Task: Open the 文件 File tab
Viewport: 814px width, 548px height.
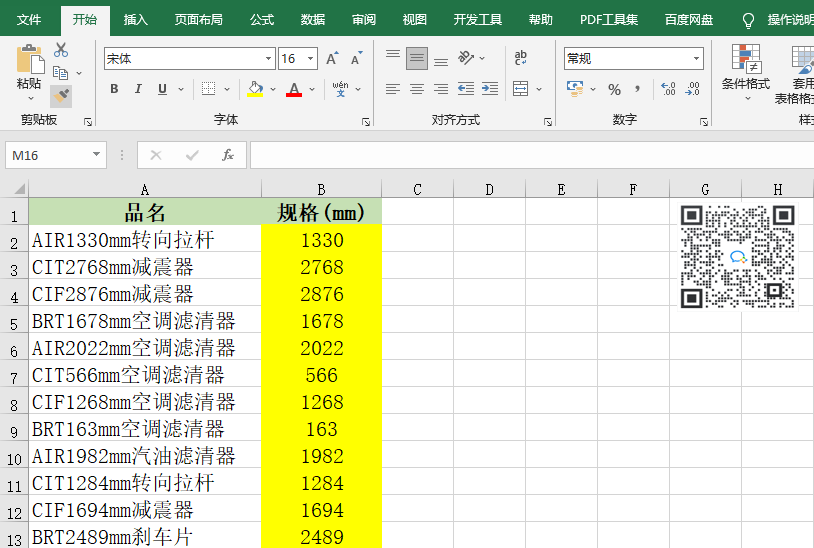Action: click(29, 20)
